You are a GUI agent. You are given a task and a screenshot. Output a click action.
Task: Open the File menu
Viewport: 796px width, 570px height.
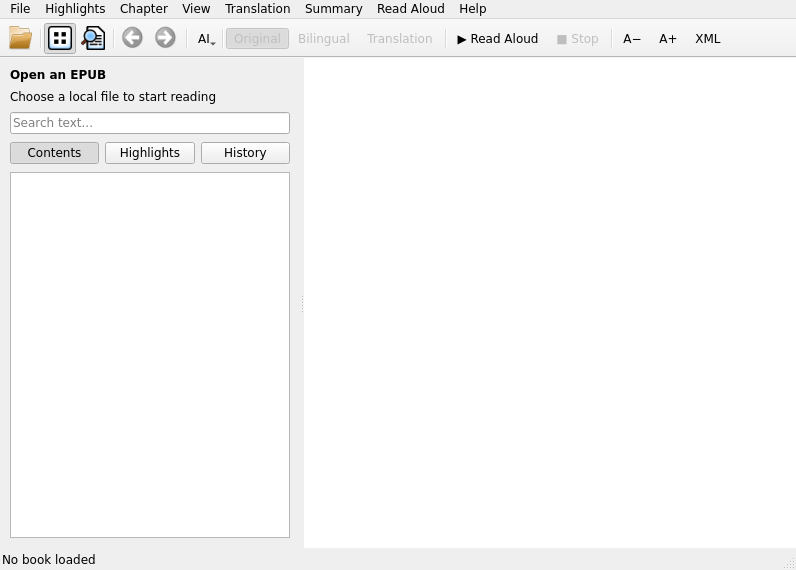[x=20, y=9]
